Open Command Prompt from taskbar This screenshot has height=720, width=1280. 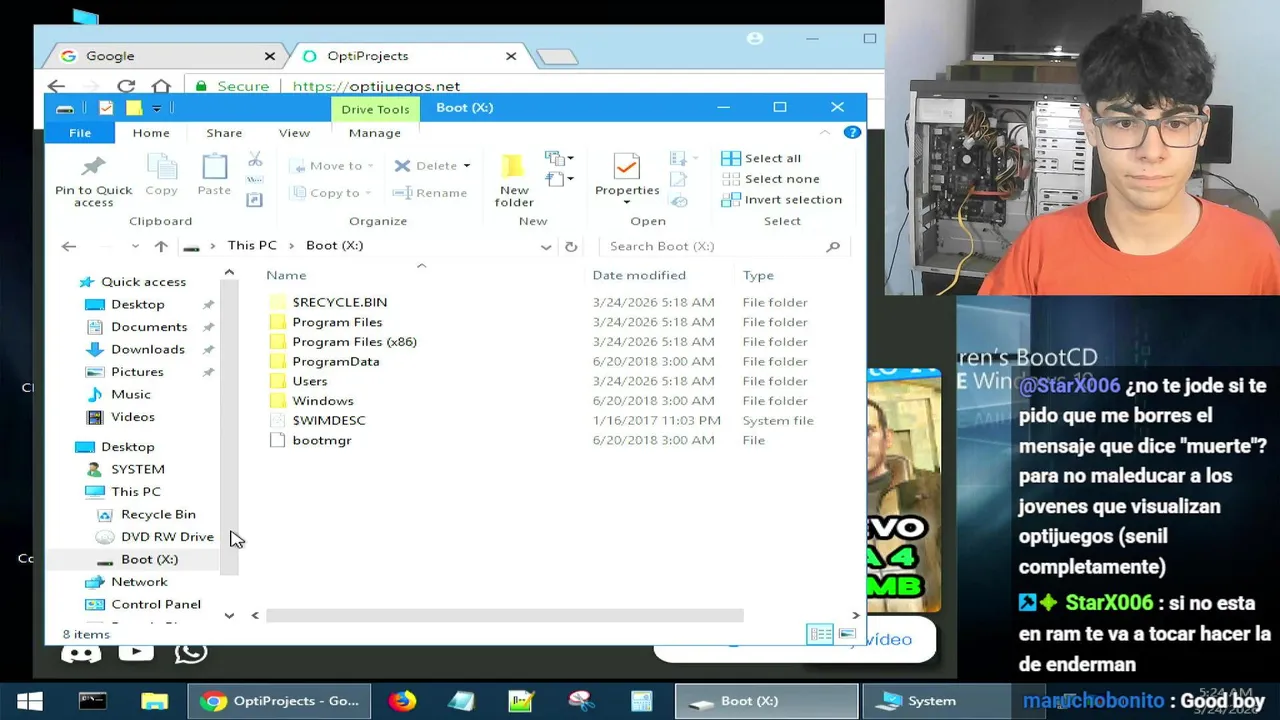[x=92, y=701]
